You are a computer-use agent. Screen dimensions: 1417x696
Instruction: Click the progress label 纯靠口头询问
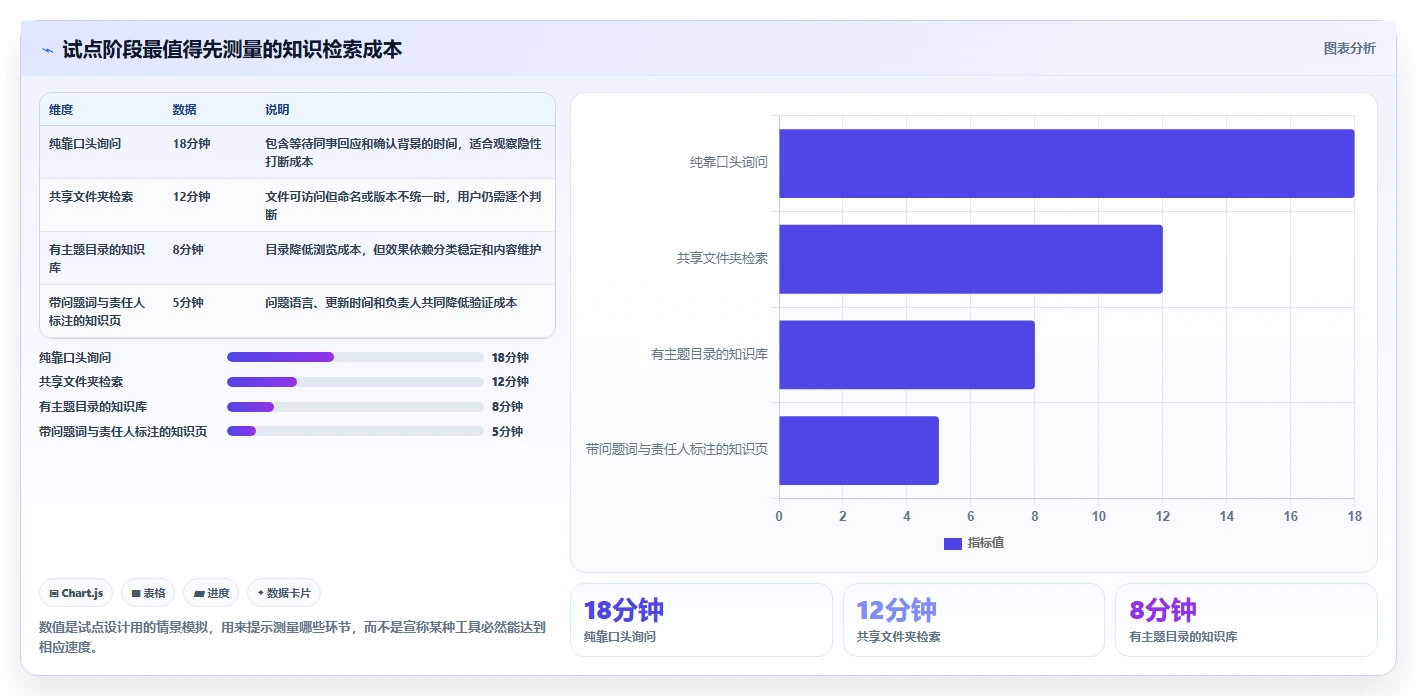click(75, 357)
